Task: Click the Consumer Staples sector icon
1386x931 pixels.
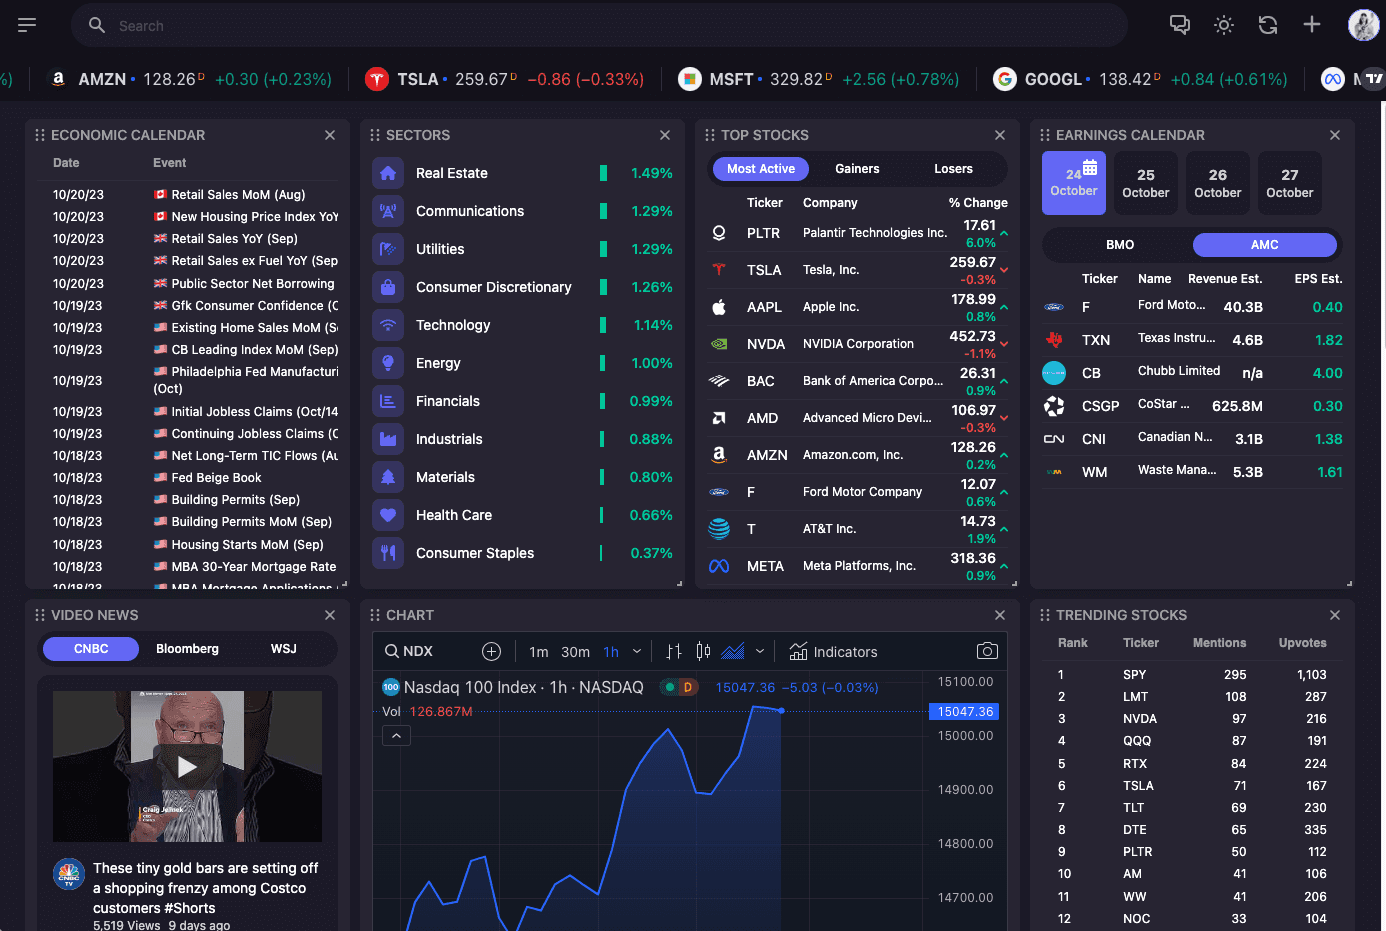Action: click(x=388, y=553)
